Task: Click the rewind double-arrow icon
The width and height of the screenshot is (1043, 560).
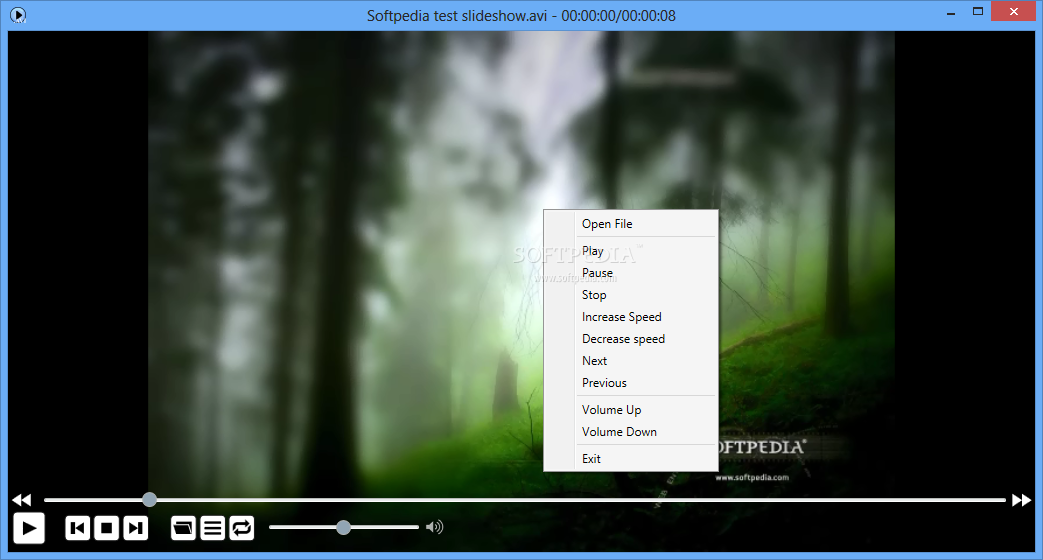Action: tap(22, 499)
